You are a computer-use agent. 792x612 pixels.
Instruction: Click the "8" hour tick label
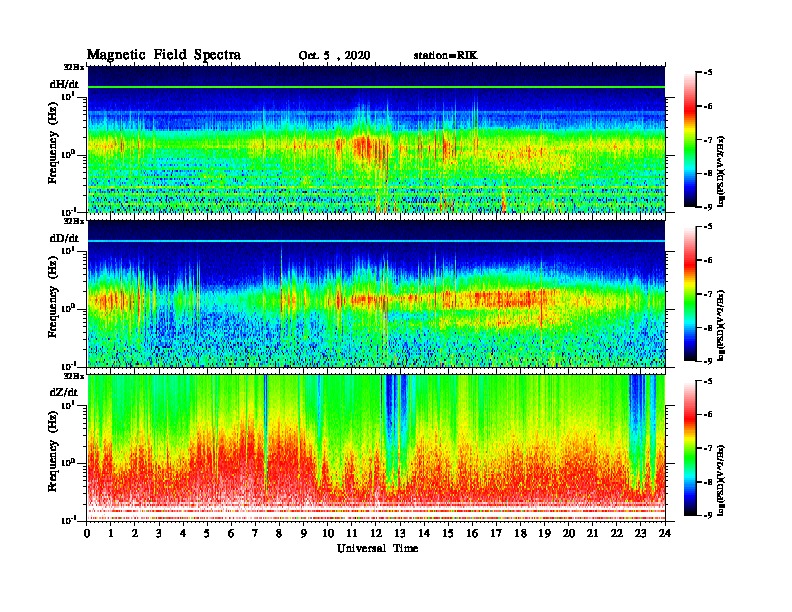click(x=279, y=533)
